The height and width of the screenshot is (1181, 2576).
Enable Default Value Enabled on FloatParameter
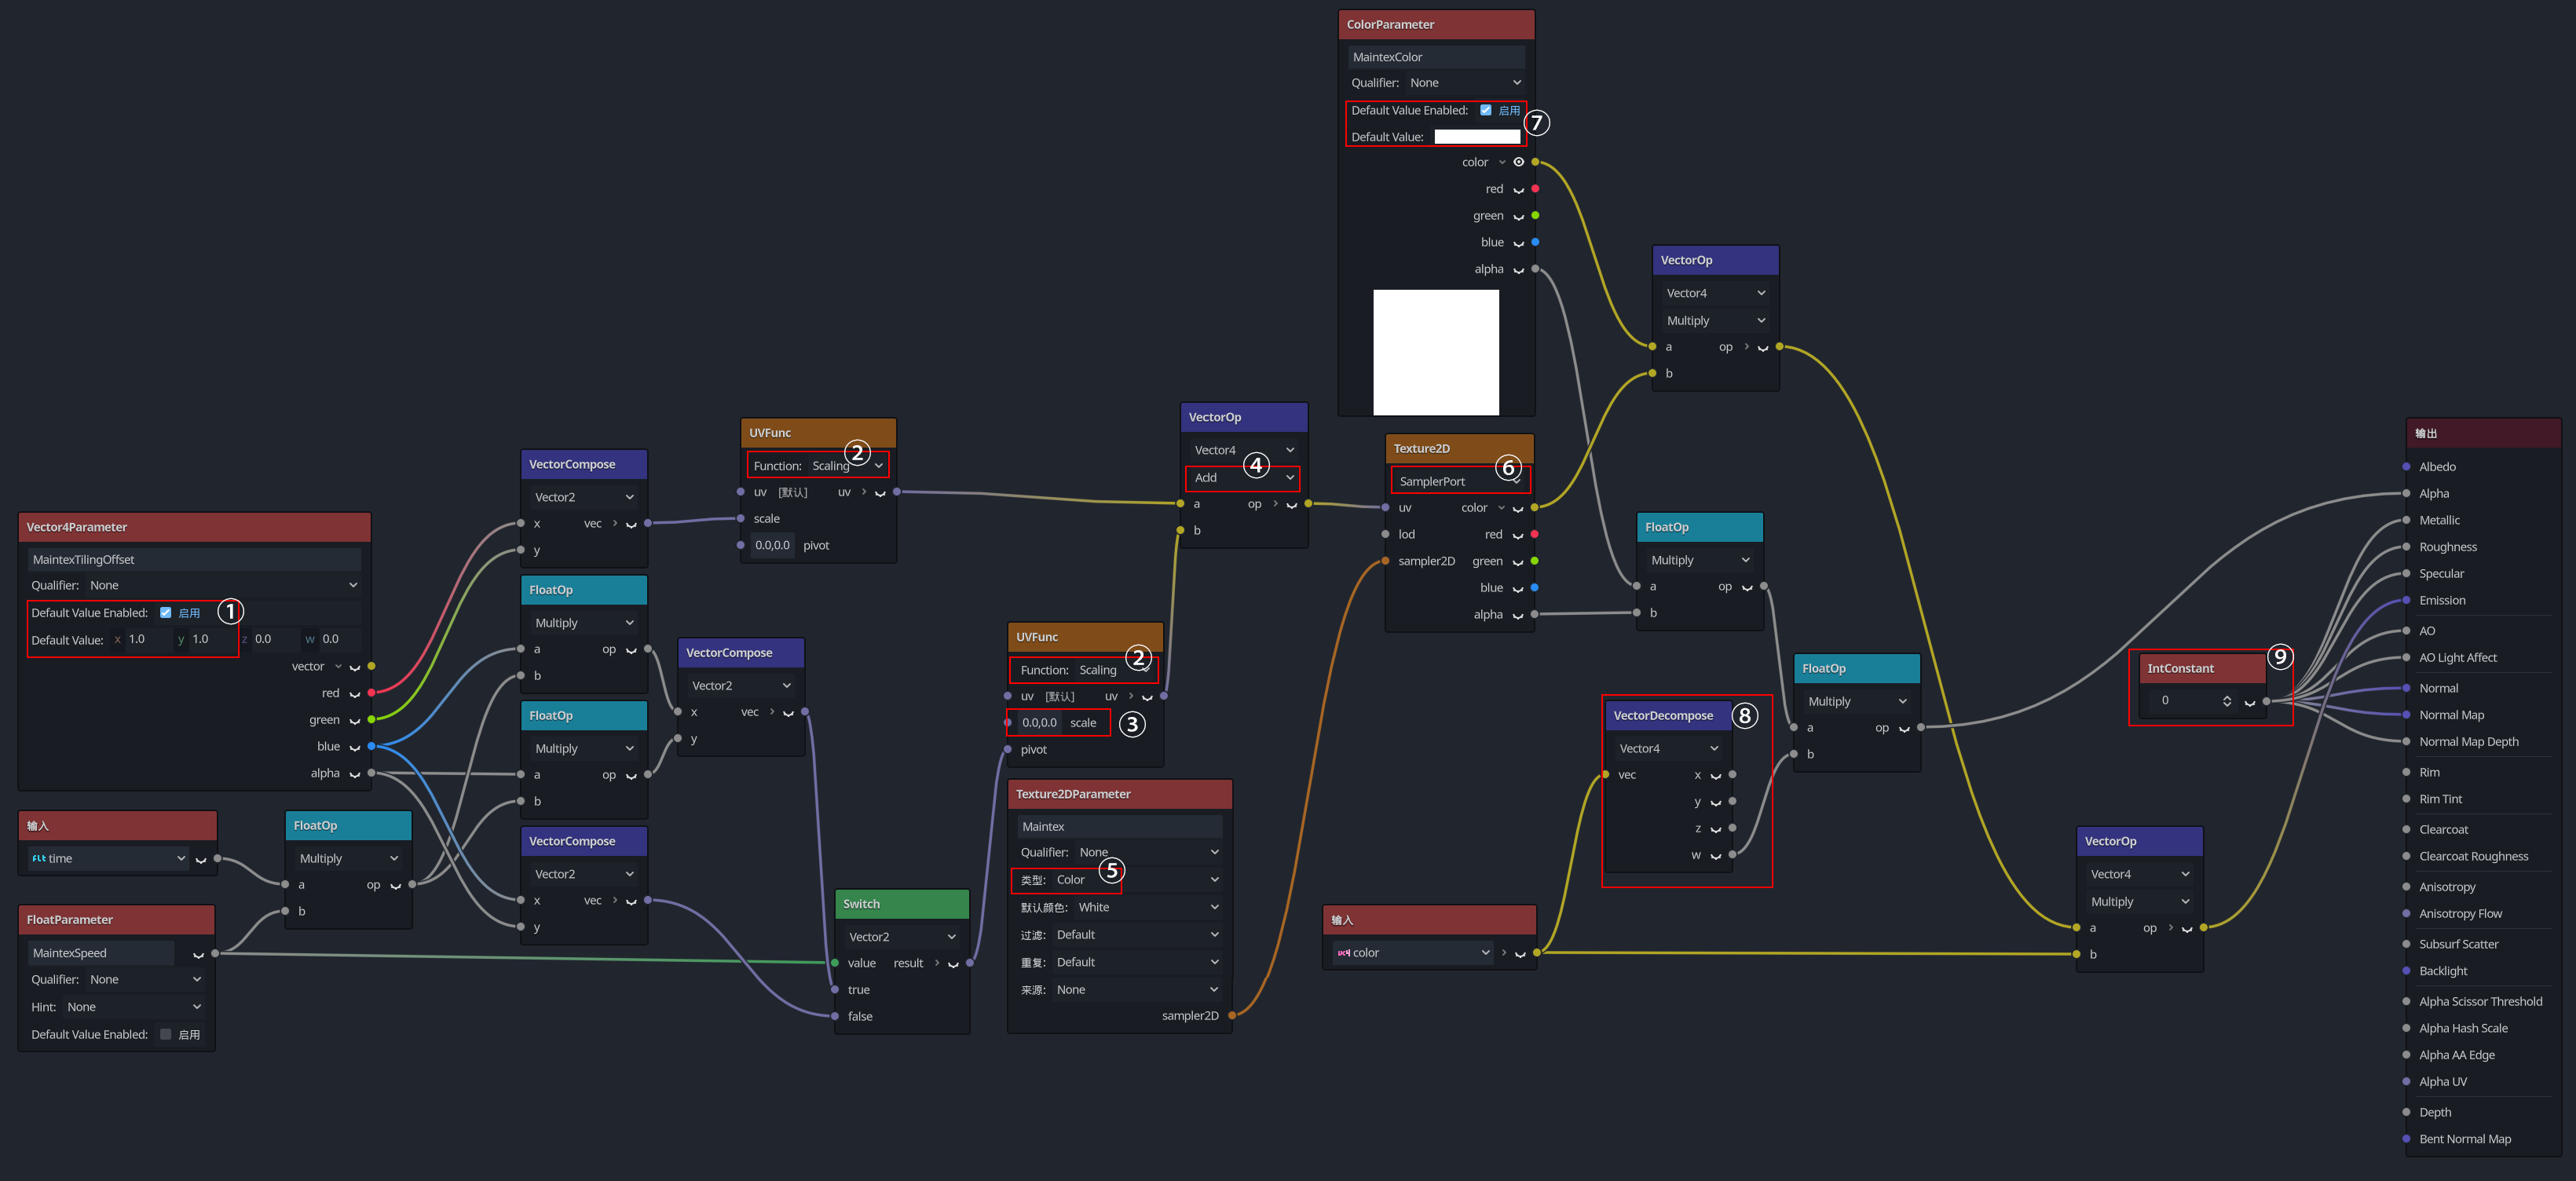[165, 1035]
